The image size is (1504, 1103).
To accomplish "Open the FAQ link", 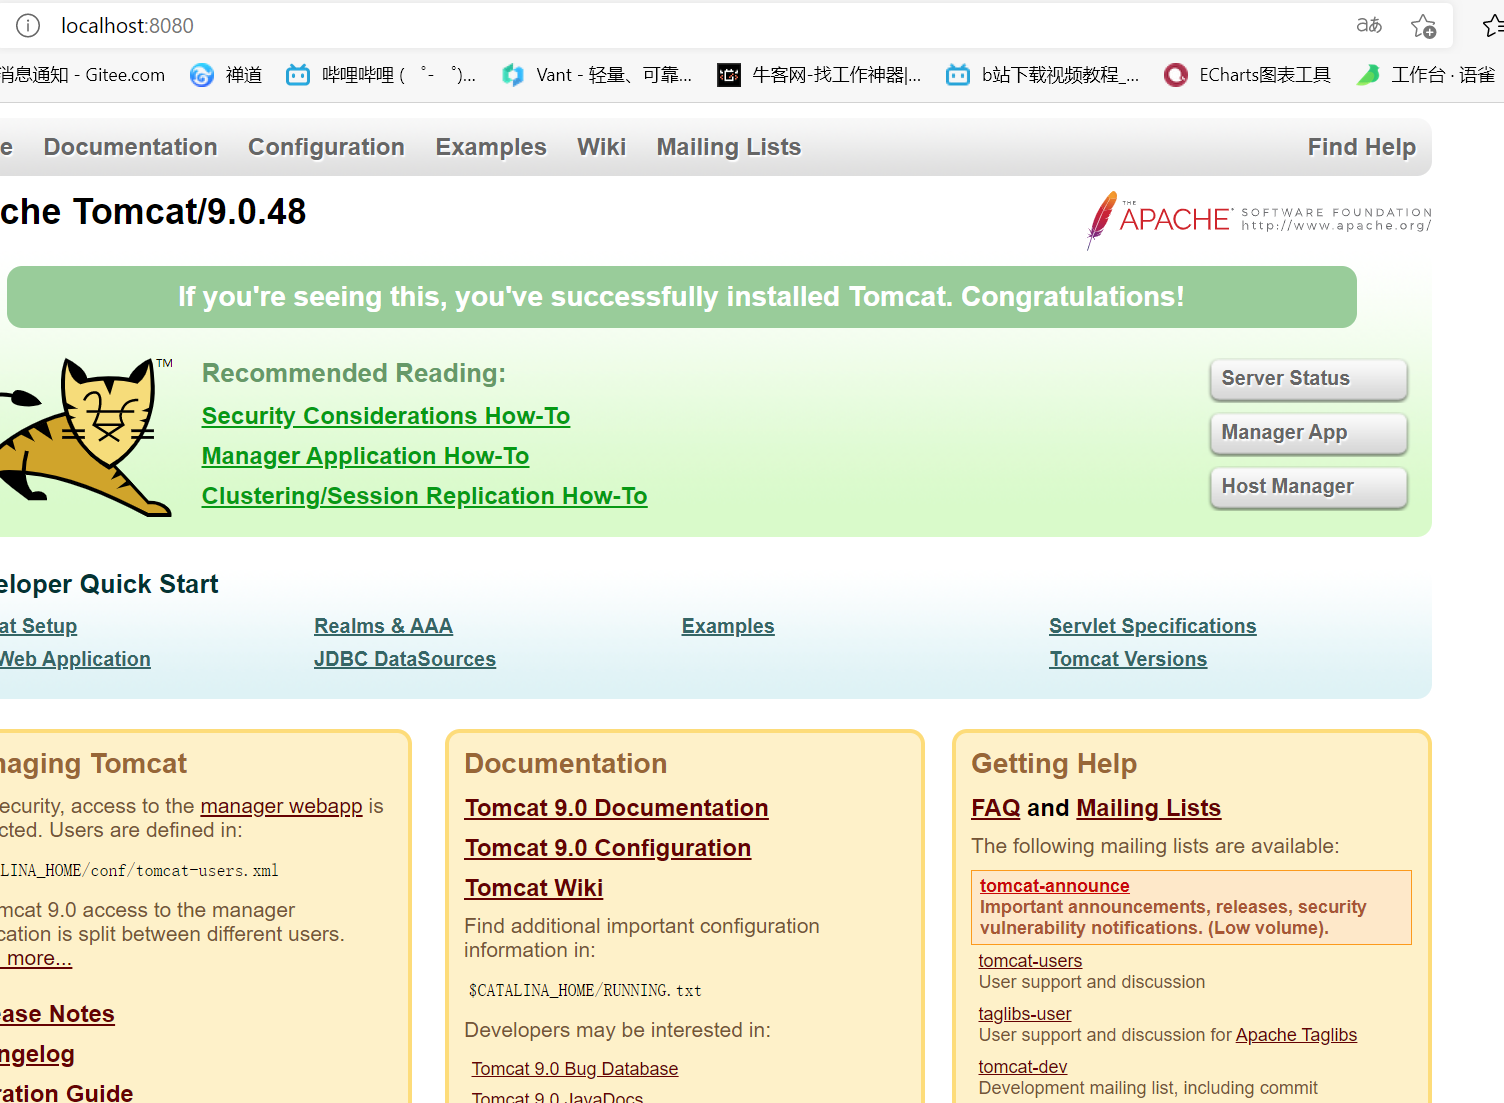I will tap(996, 808).
